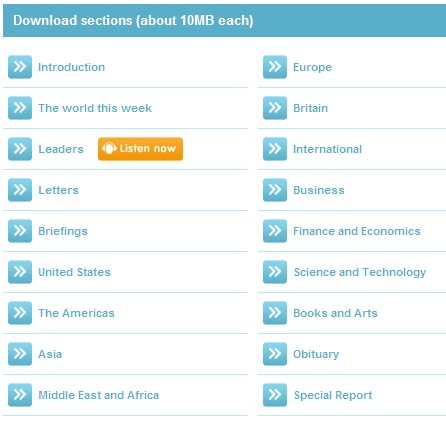Choose The Americas section link
446x426 pixels.
click(76, 313)
